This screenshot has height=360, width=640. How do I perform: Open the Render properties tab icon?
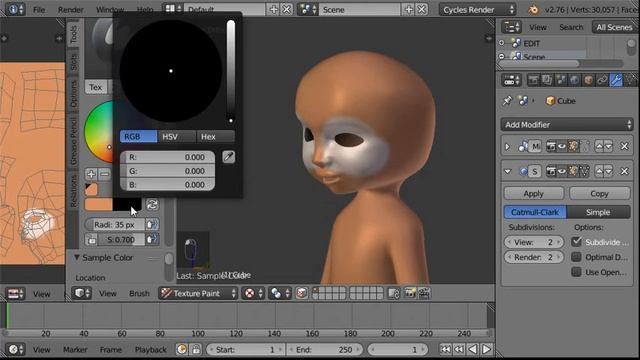(x=533, y=80)
